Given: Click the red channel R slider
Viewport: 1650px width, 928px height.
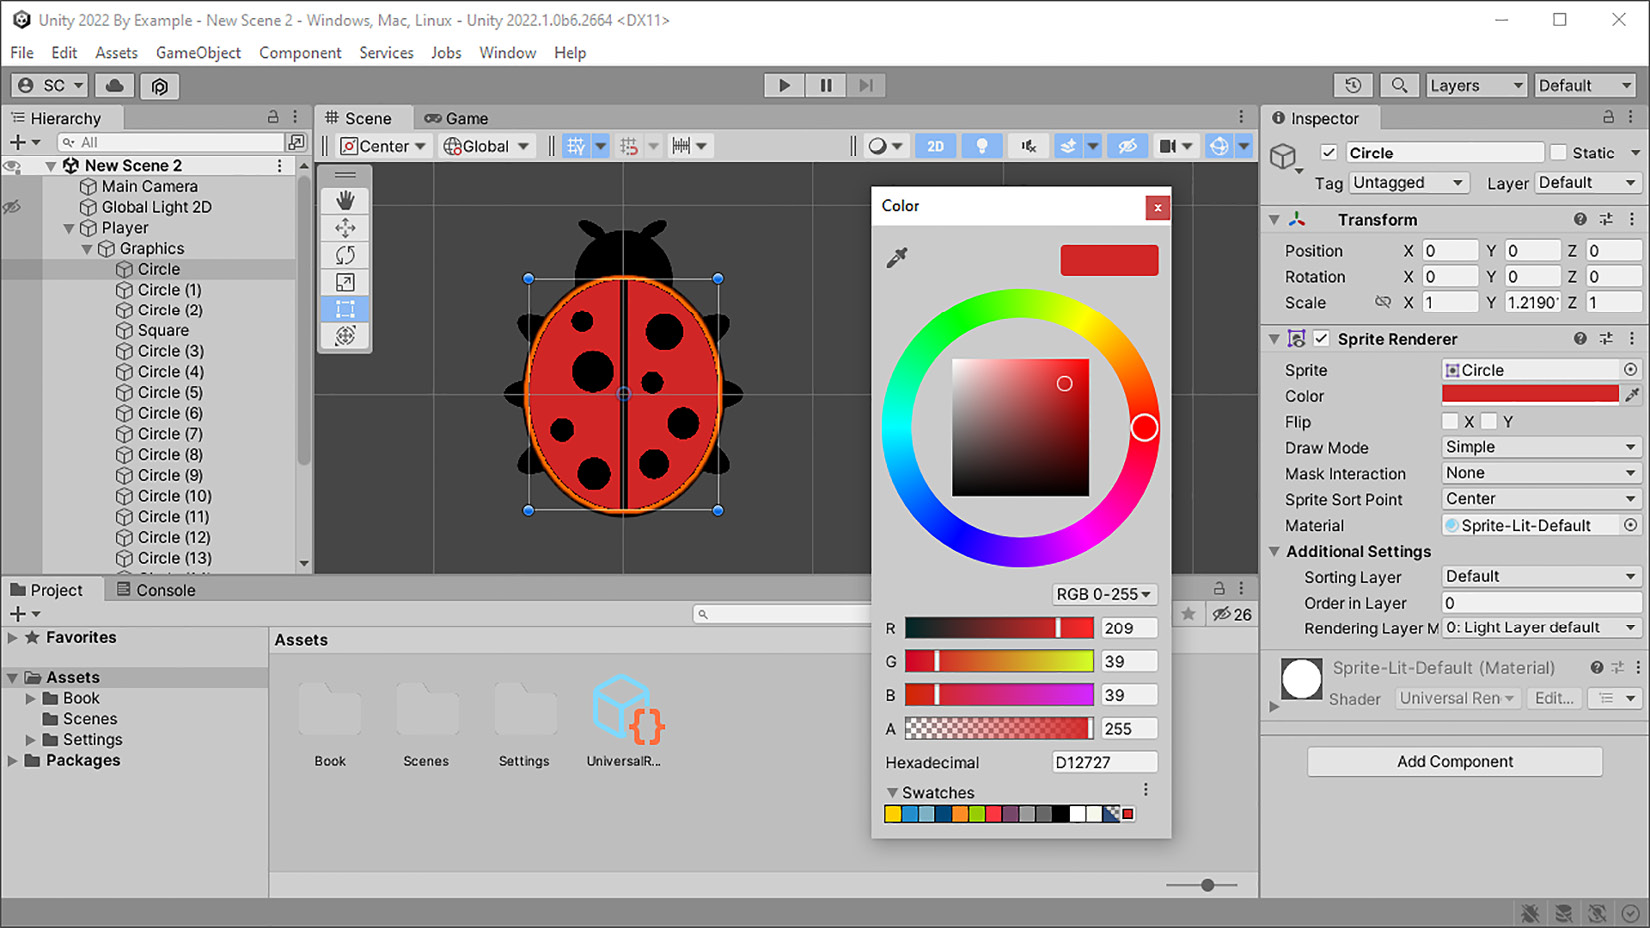Looking at the screenshot, I should pos(998,628).
